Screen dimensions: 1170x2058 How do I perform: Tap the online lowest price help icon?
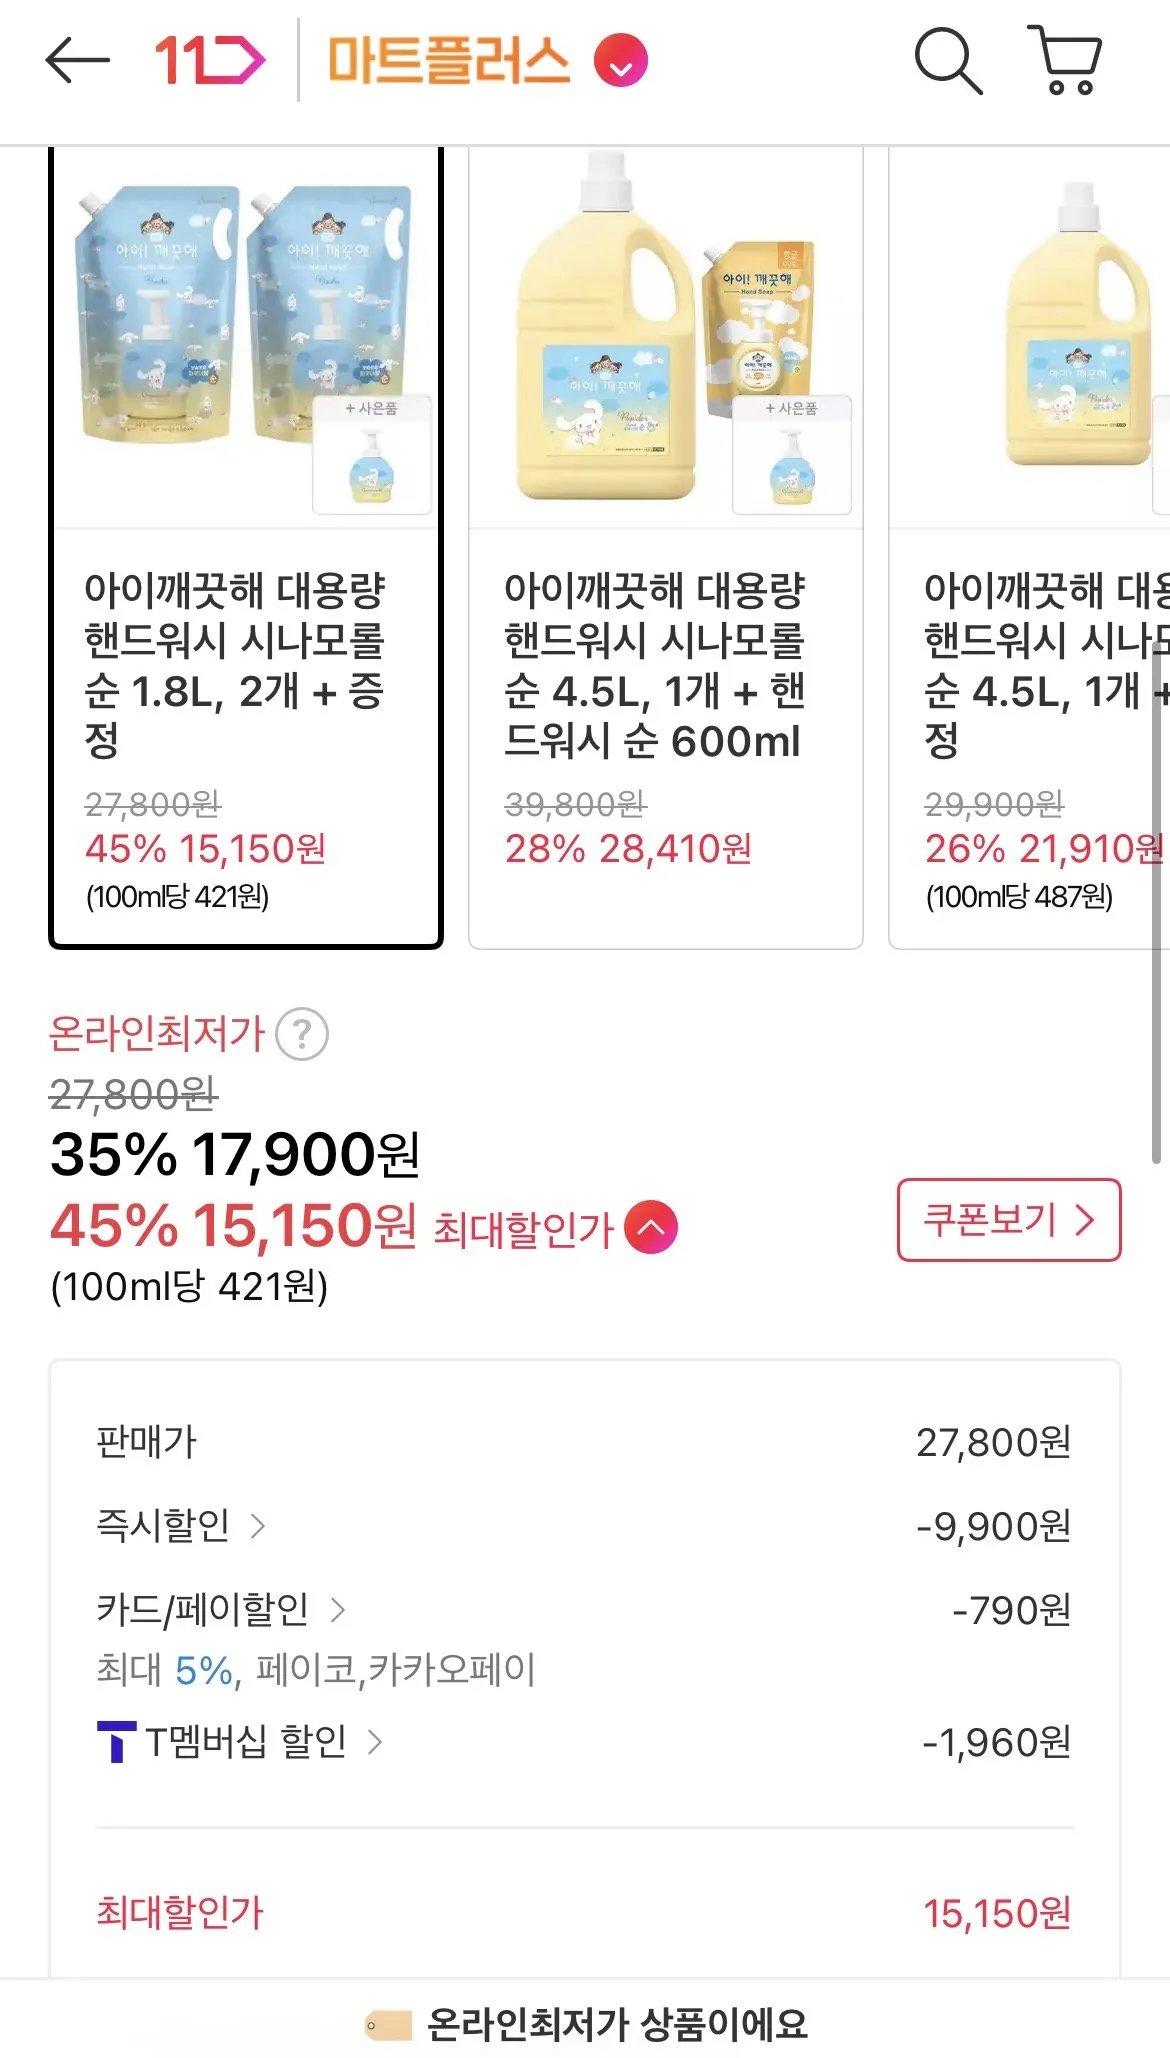coord(302,1035)
